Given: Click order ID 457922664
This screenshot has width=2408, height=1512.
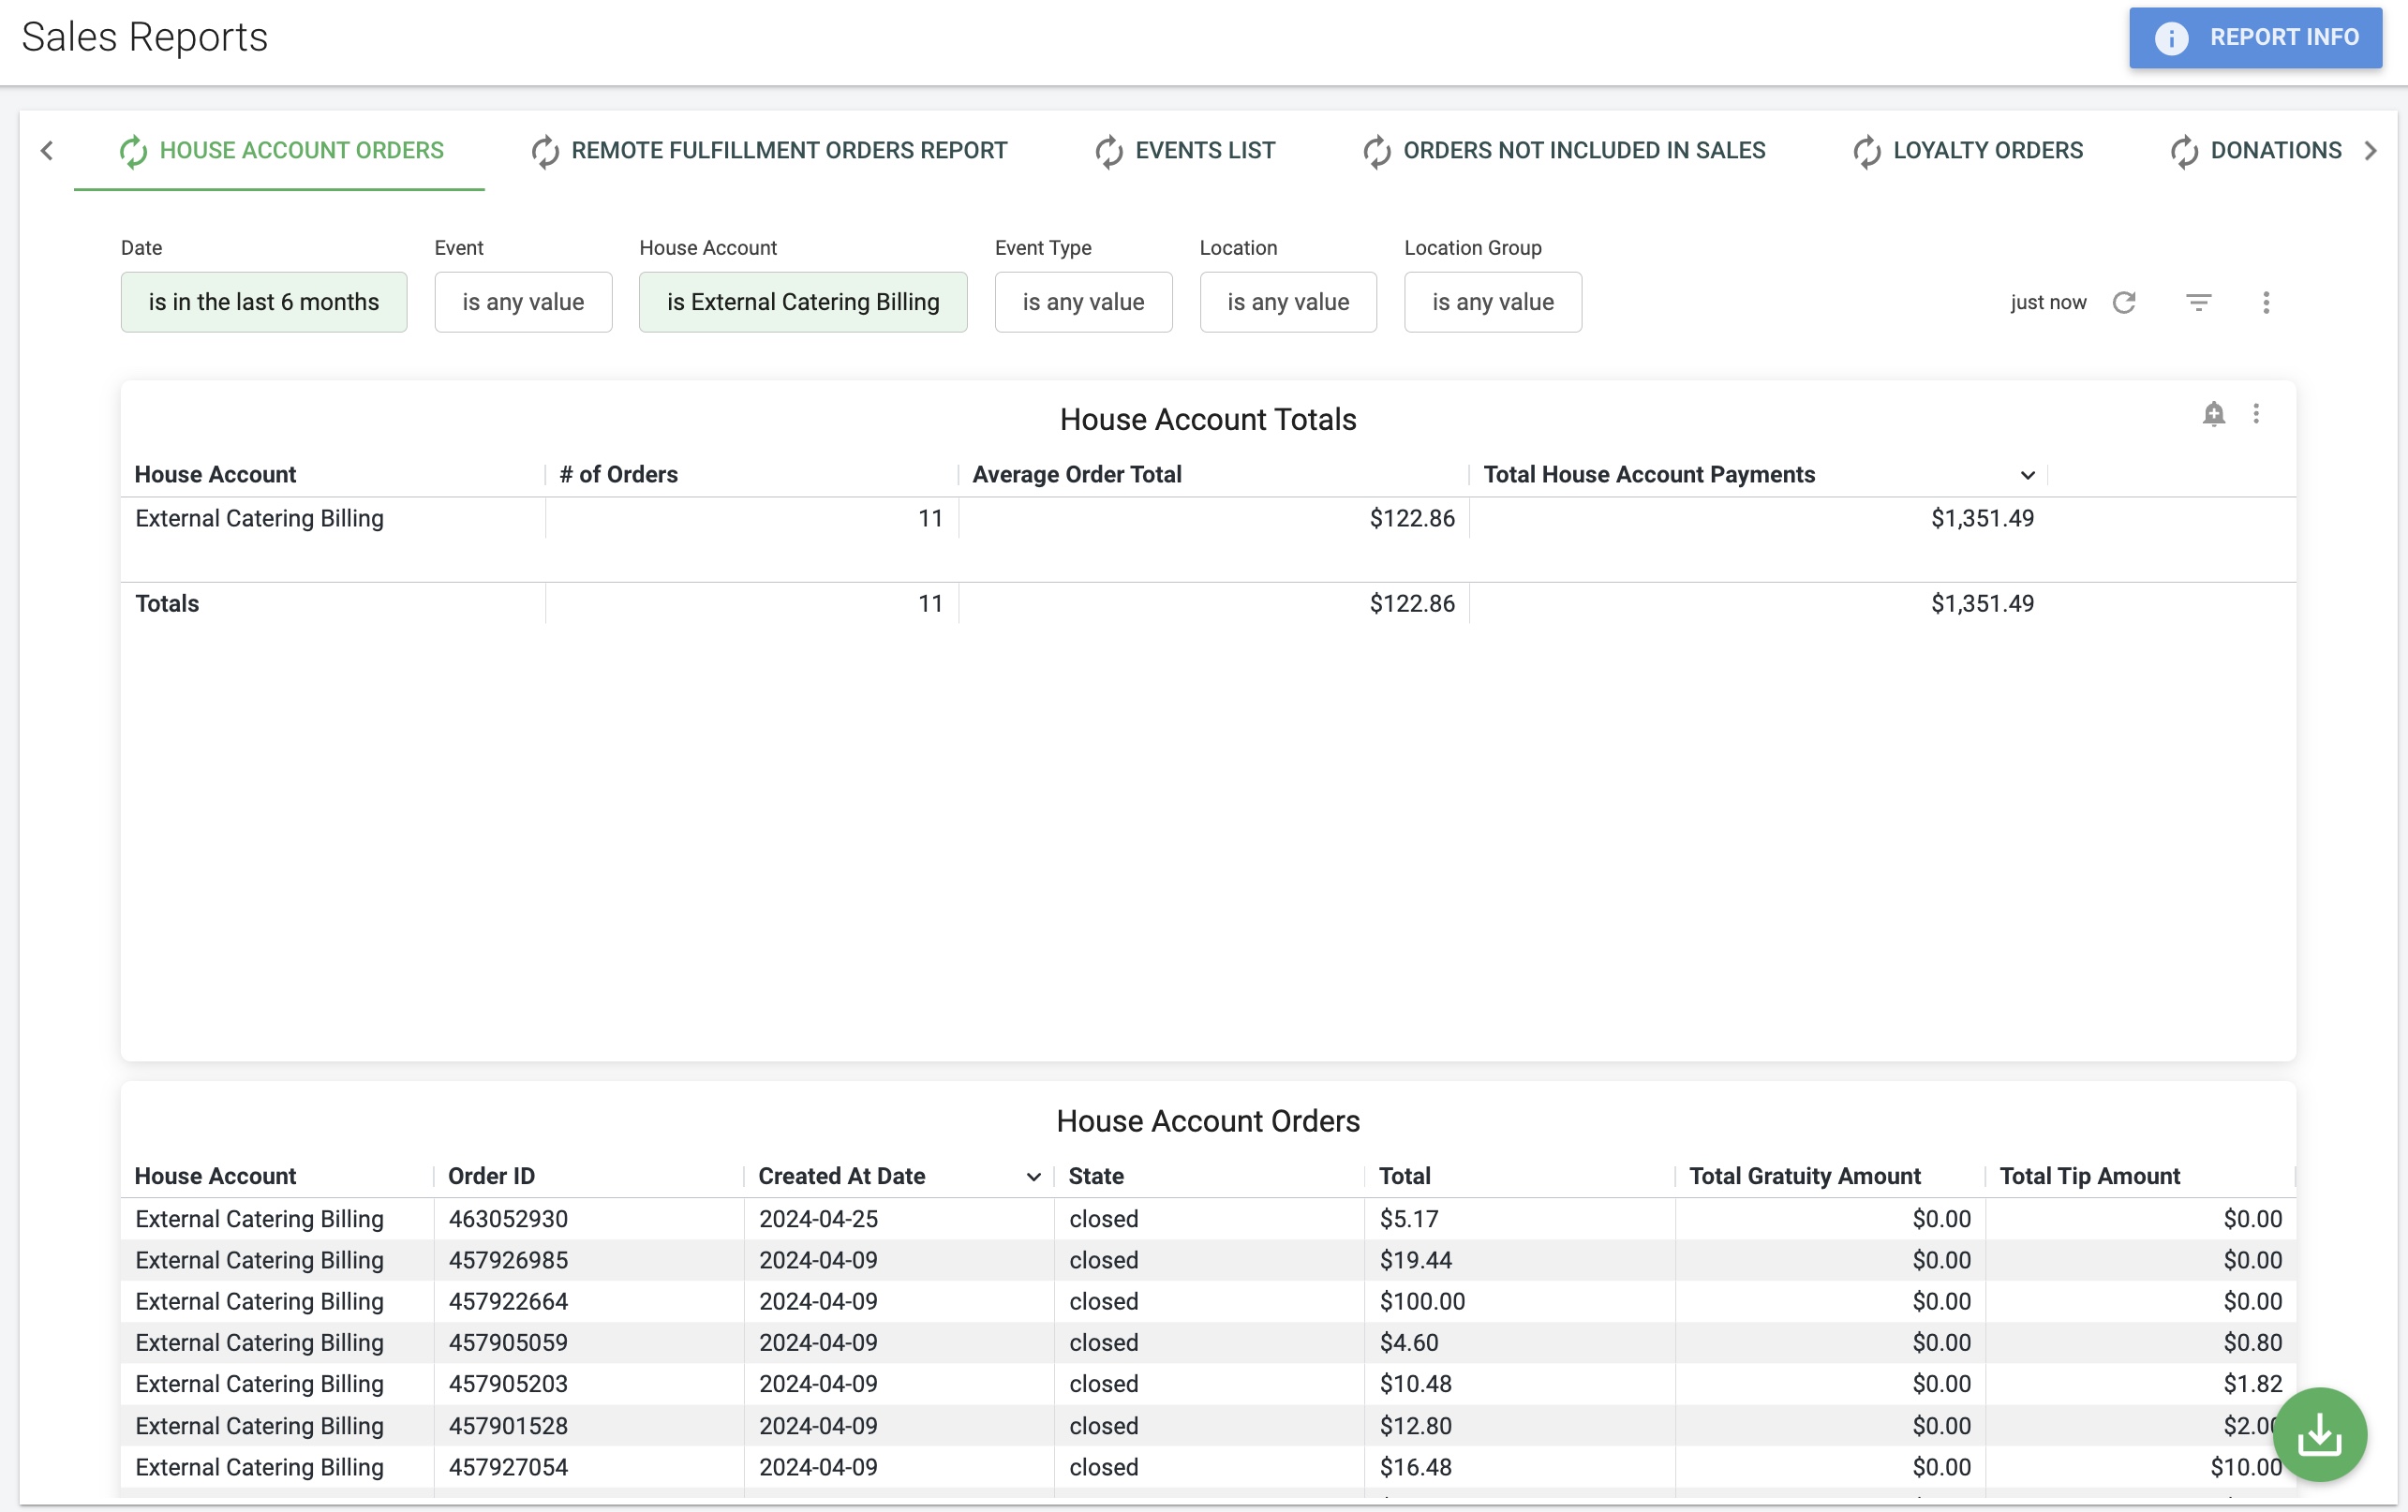Looking at the screenshot, I should [x=508, y=1302].
